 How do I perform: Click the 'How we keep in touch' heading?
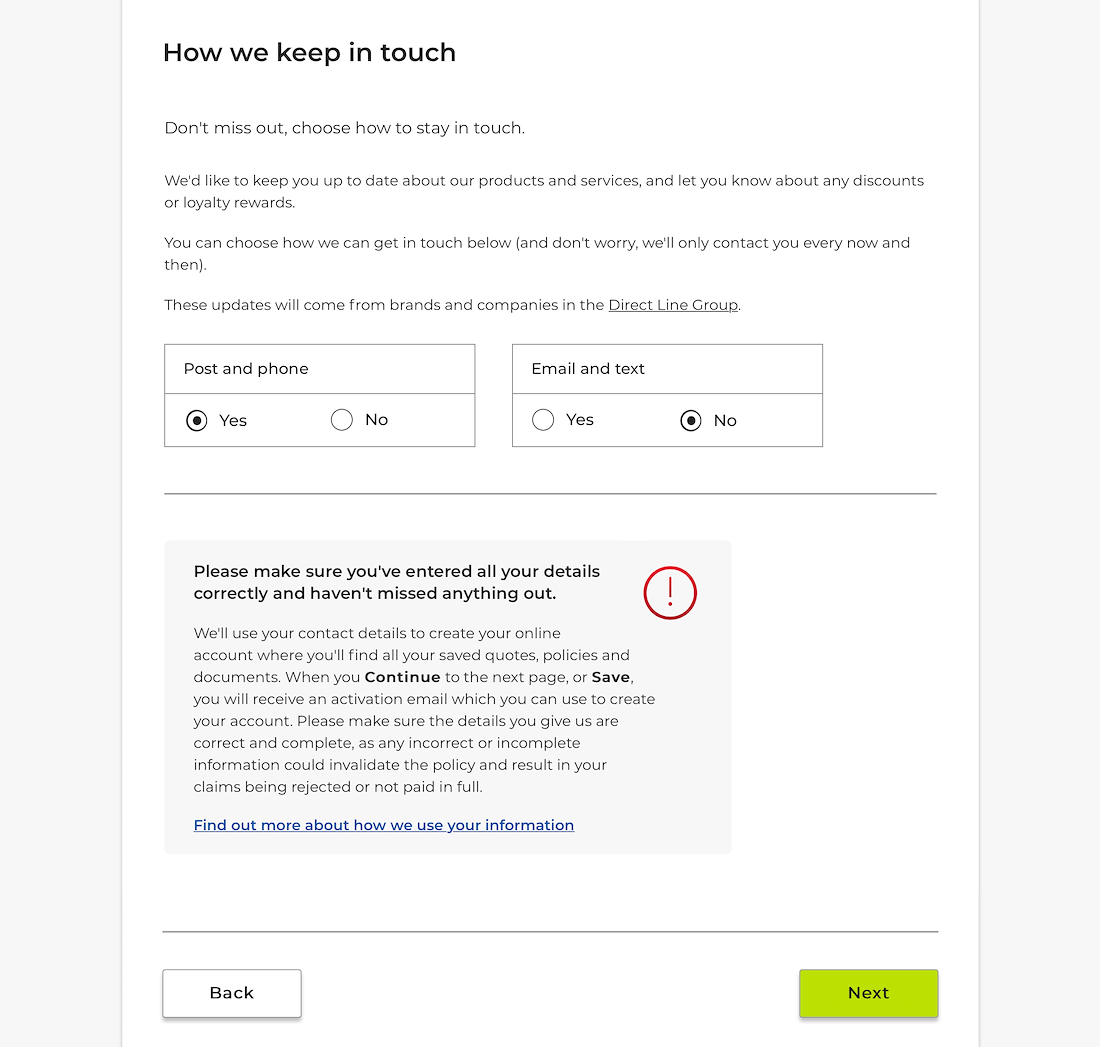pos(309,53)
